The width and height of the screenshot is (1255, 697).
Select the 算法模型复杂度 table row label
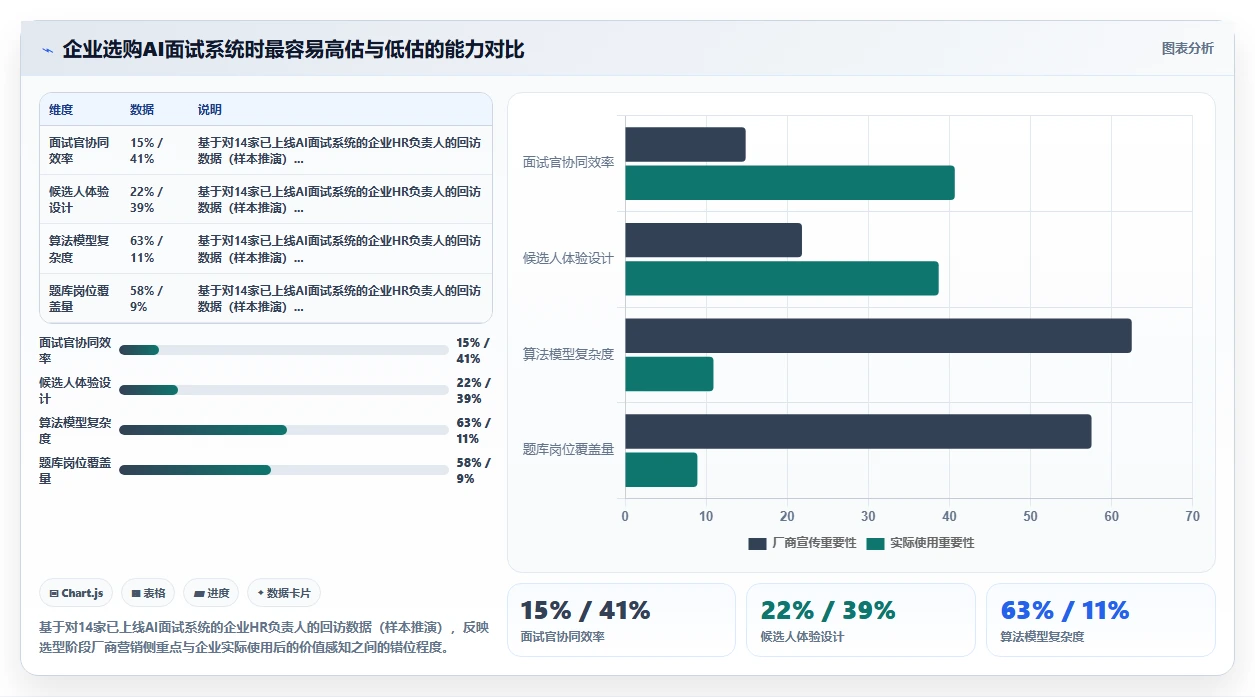click(x=79, y=249)
